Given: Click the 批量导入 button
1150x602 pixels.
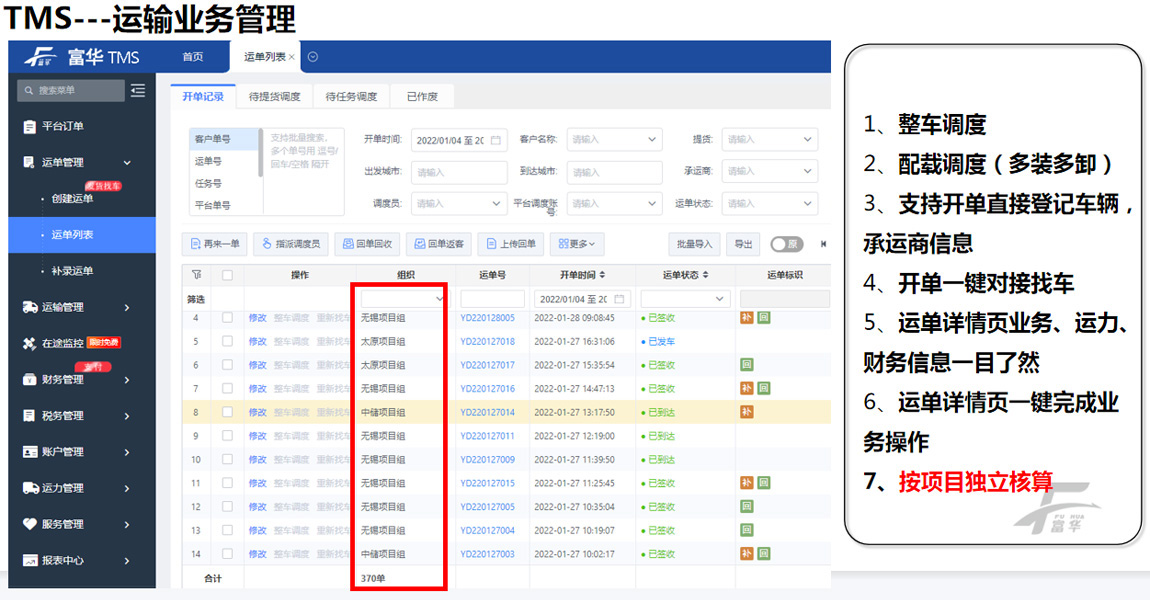Looking at the screenshot, I should [694, 244].
